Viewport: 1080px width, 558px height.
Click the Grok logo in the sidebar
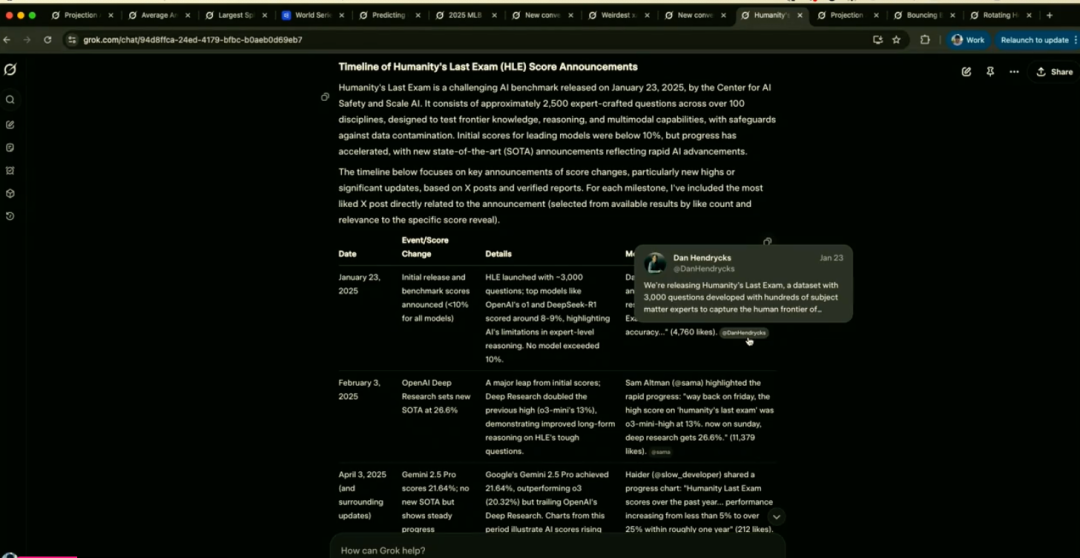(10, 70)
